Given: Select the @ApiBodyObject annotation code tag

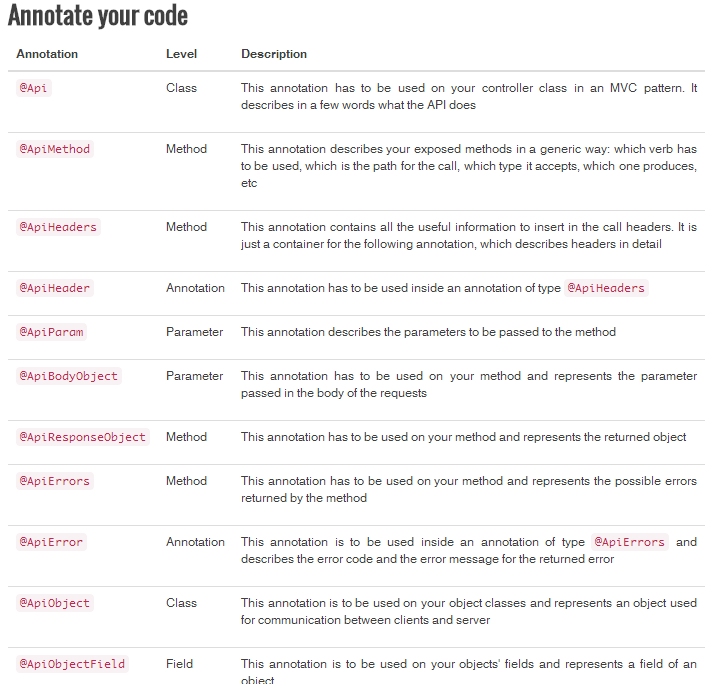Looking at the screenshot, I should coord(69,376).
